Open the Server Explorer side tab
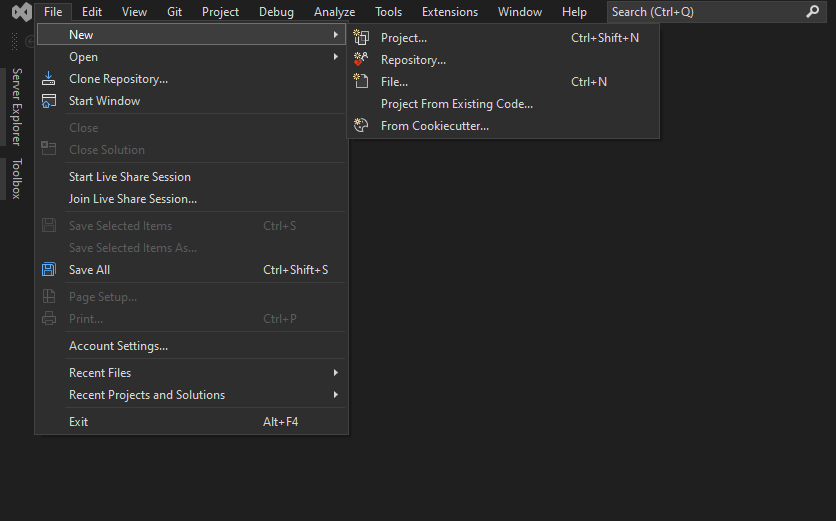 coord(16,107)
